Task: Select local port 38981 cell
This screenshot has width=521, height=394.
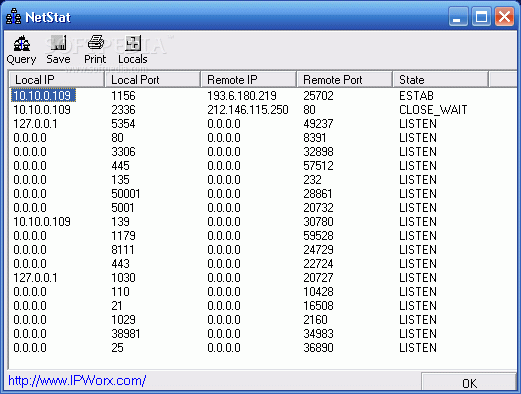Action: [x=126, y=334]
